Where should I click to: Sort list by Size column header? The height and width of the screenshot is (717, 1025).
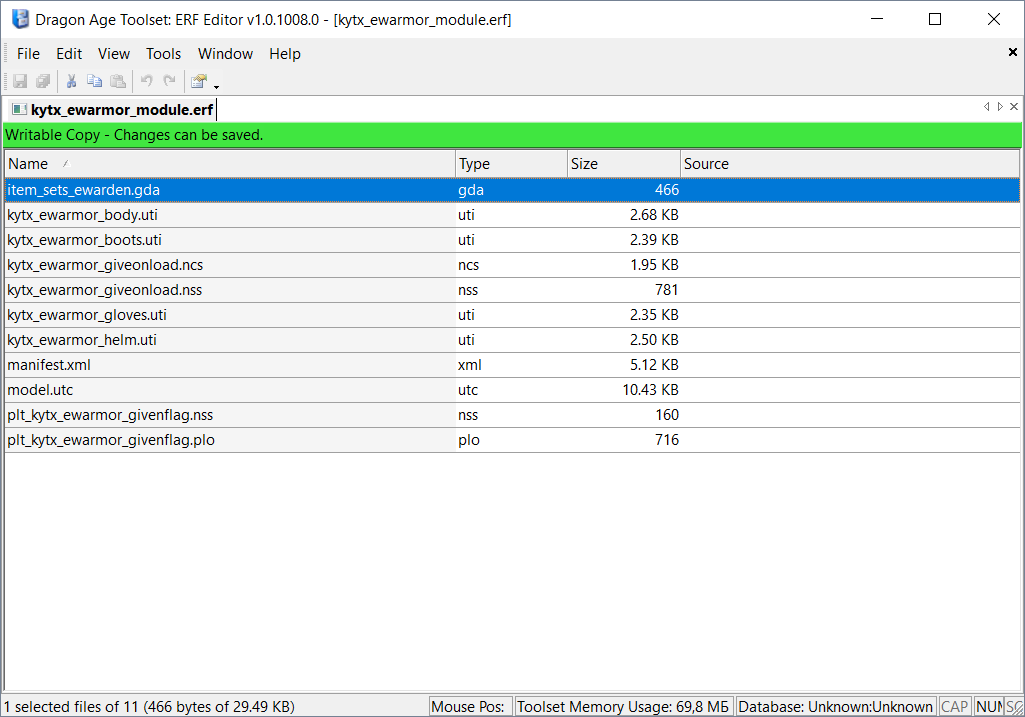click(624, 164)
